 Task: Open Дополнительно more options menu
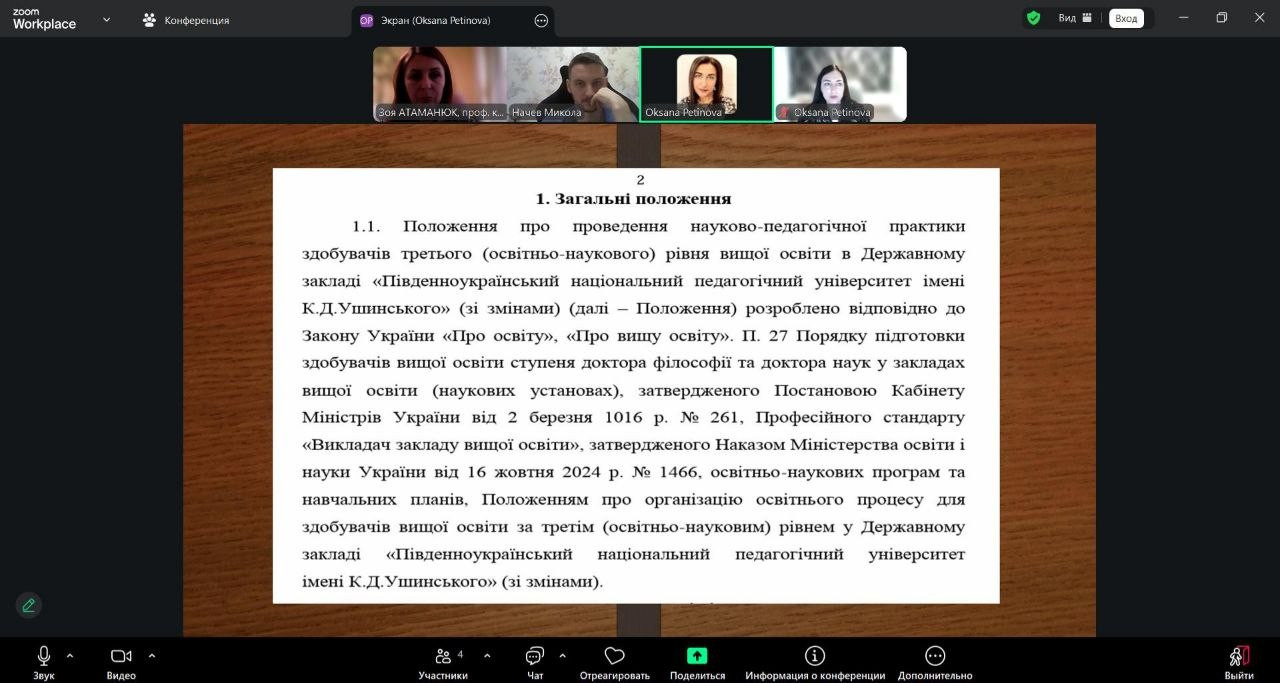(x=935, y=656)
